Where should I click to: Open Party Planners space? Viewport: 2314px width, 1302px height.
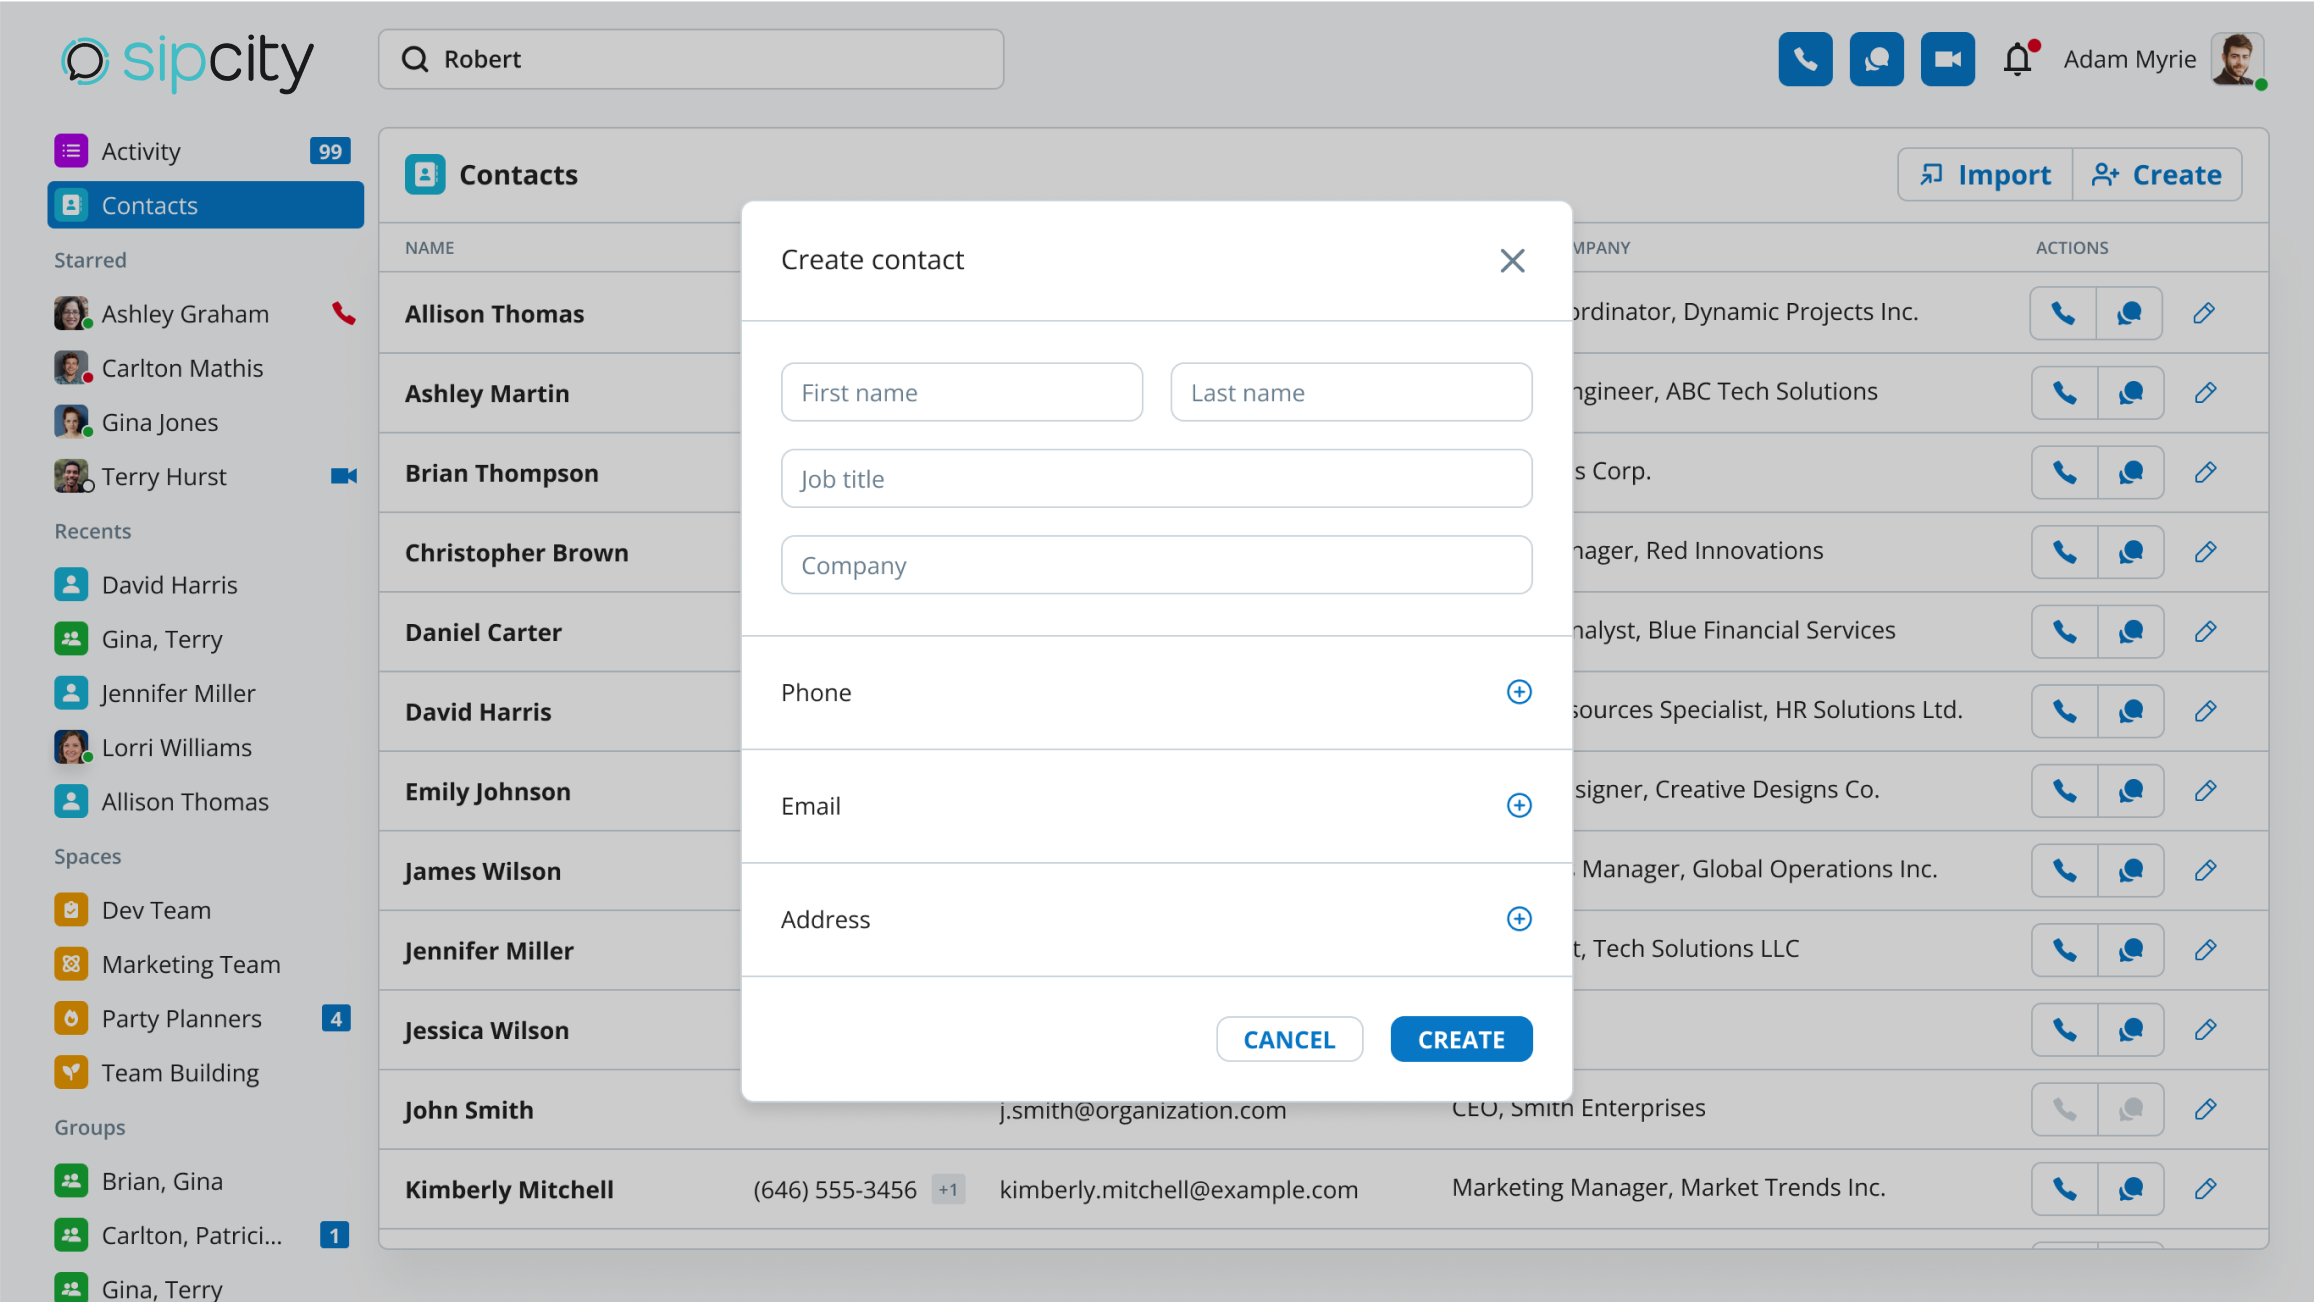(181, 1019)
